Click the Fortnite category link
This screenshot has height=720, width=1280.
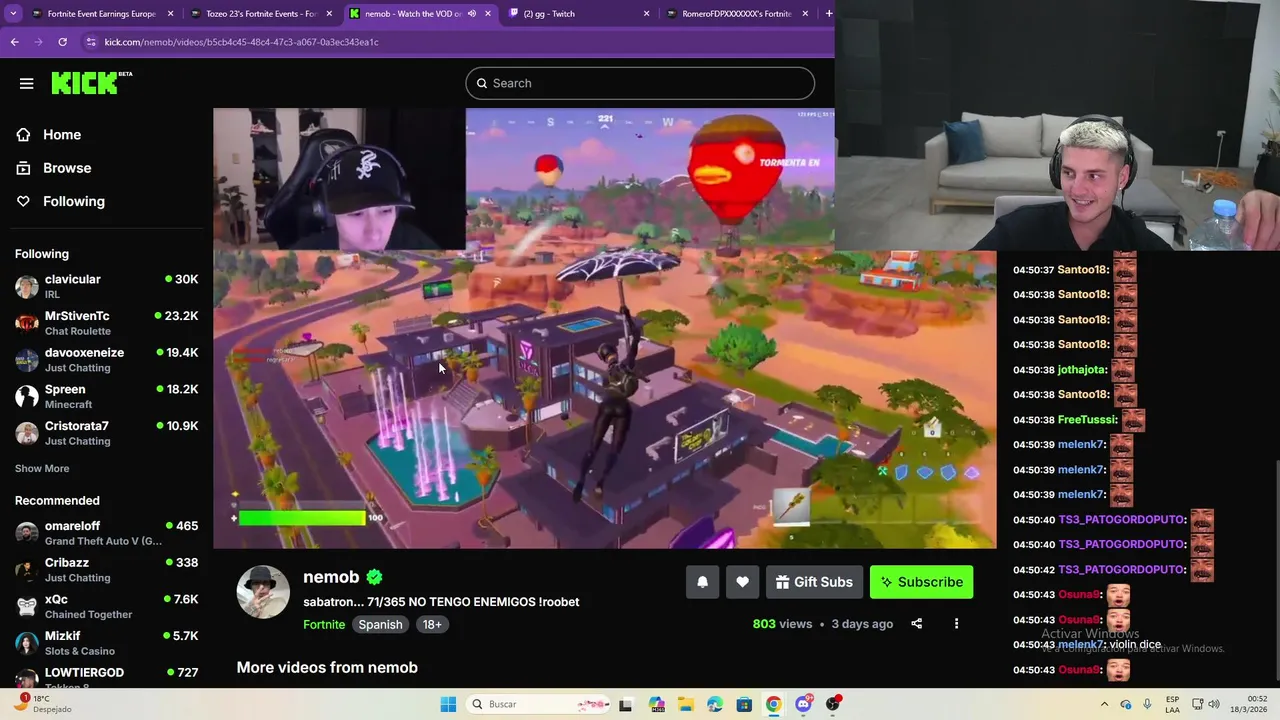pyautogui.click(x=324, y=624)
